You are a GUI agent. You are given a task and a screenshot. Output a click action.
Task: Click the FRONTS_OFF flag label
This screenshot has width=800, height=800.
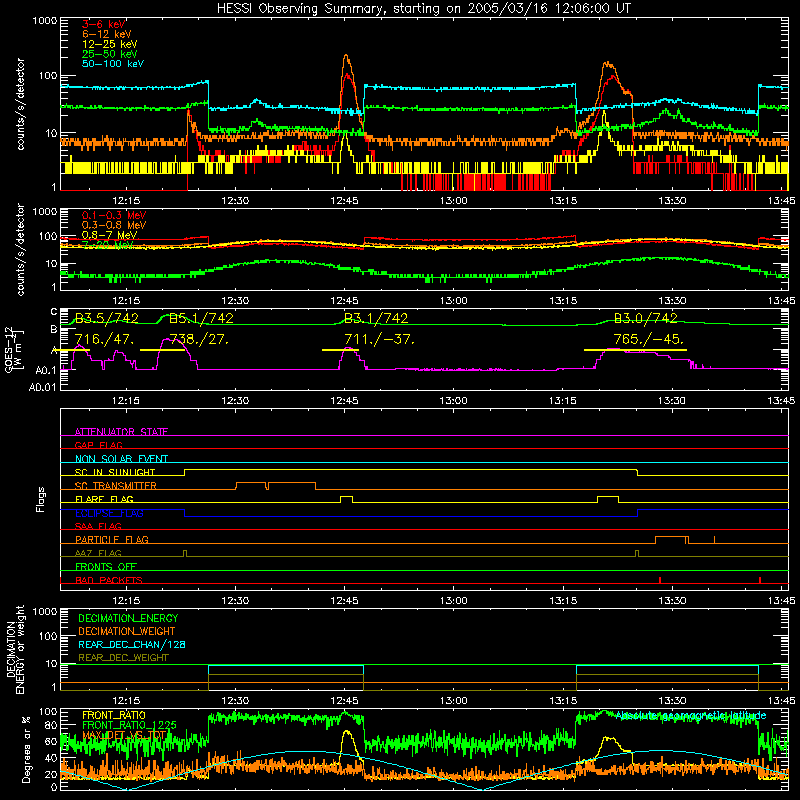pyautogui.click(x=106, y=566)
